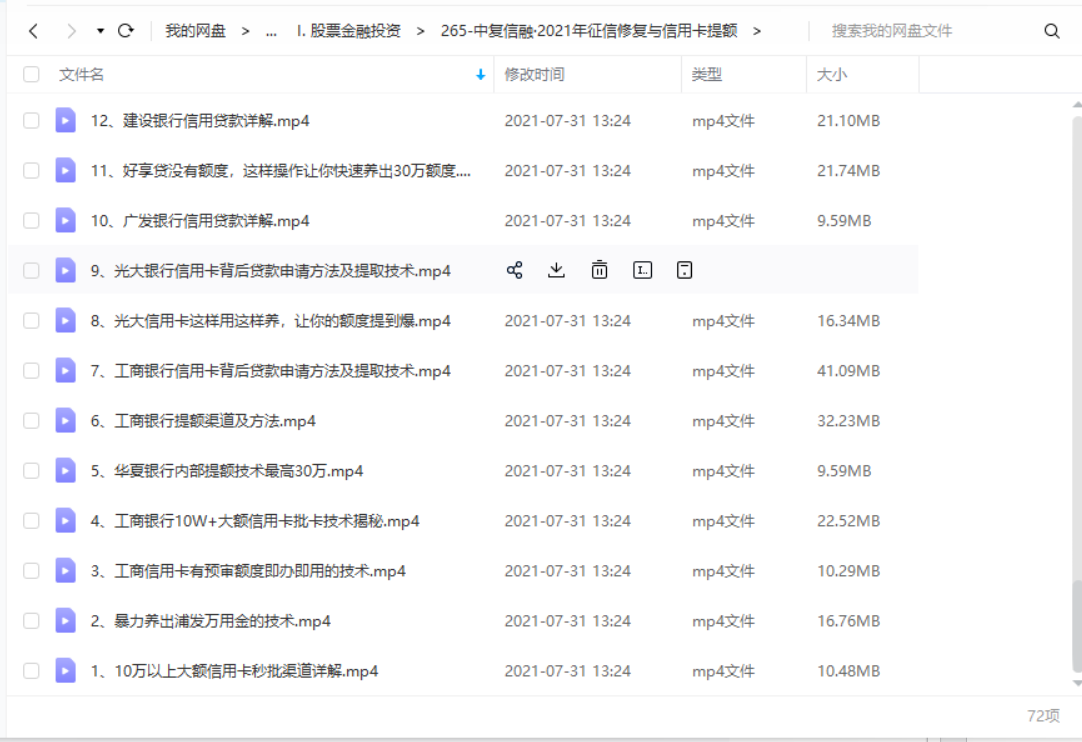The width and height of the screenshot is (1082, 742).
Task: Sort by 大小 column
Action: coord(832,74)
